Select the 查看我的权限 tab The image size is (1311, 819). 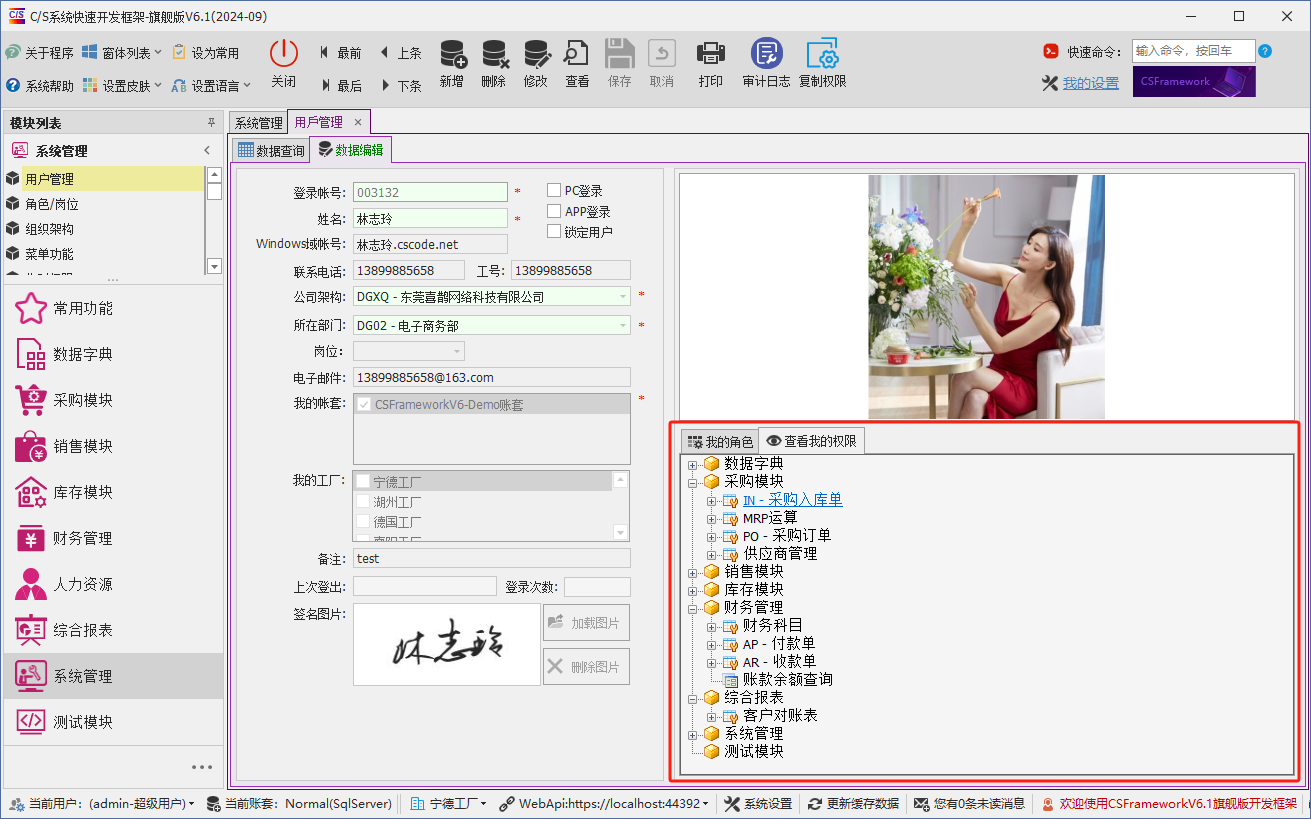811,441
